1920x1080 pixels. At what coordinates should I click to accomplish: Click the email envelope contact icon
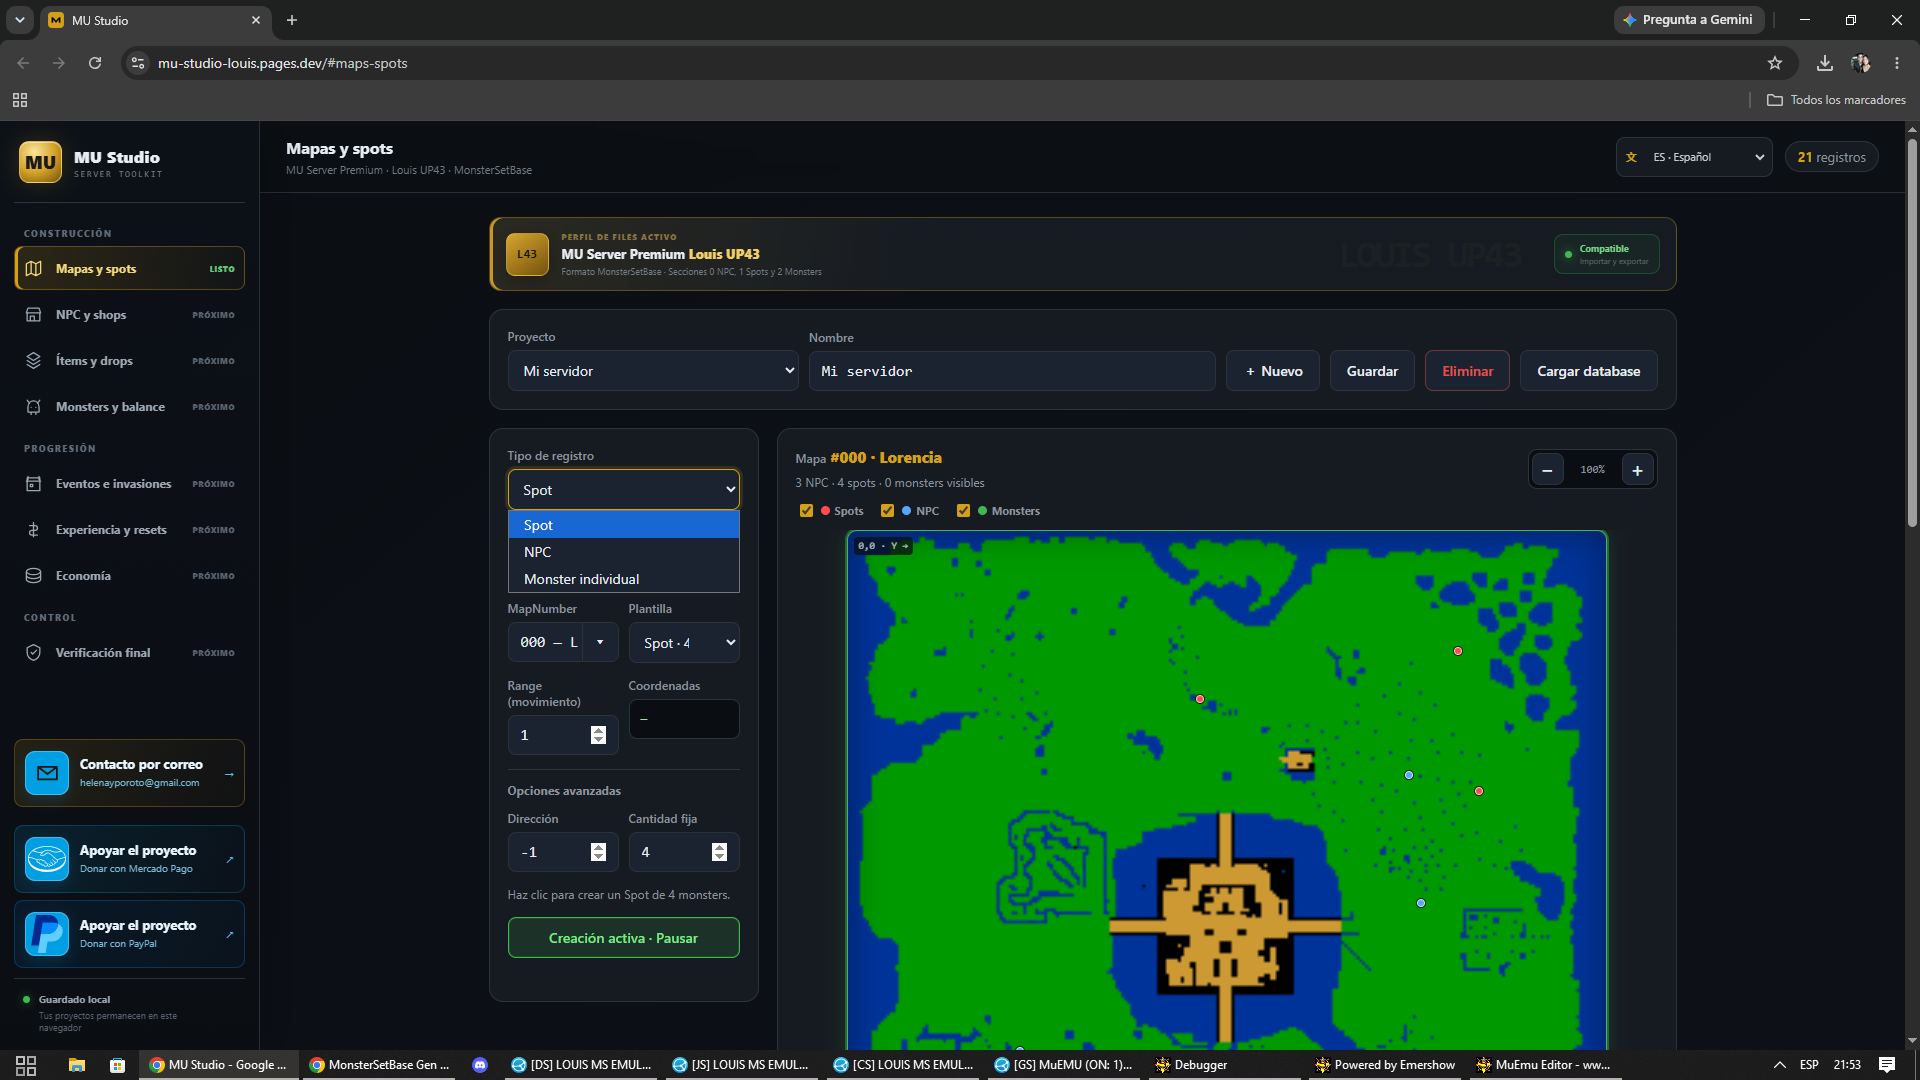point(47,773)
